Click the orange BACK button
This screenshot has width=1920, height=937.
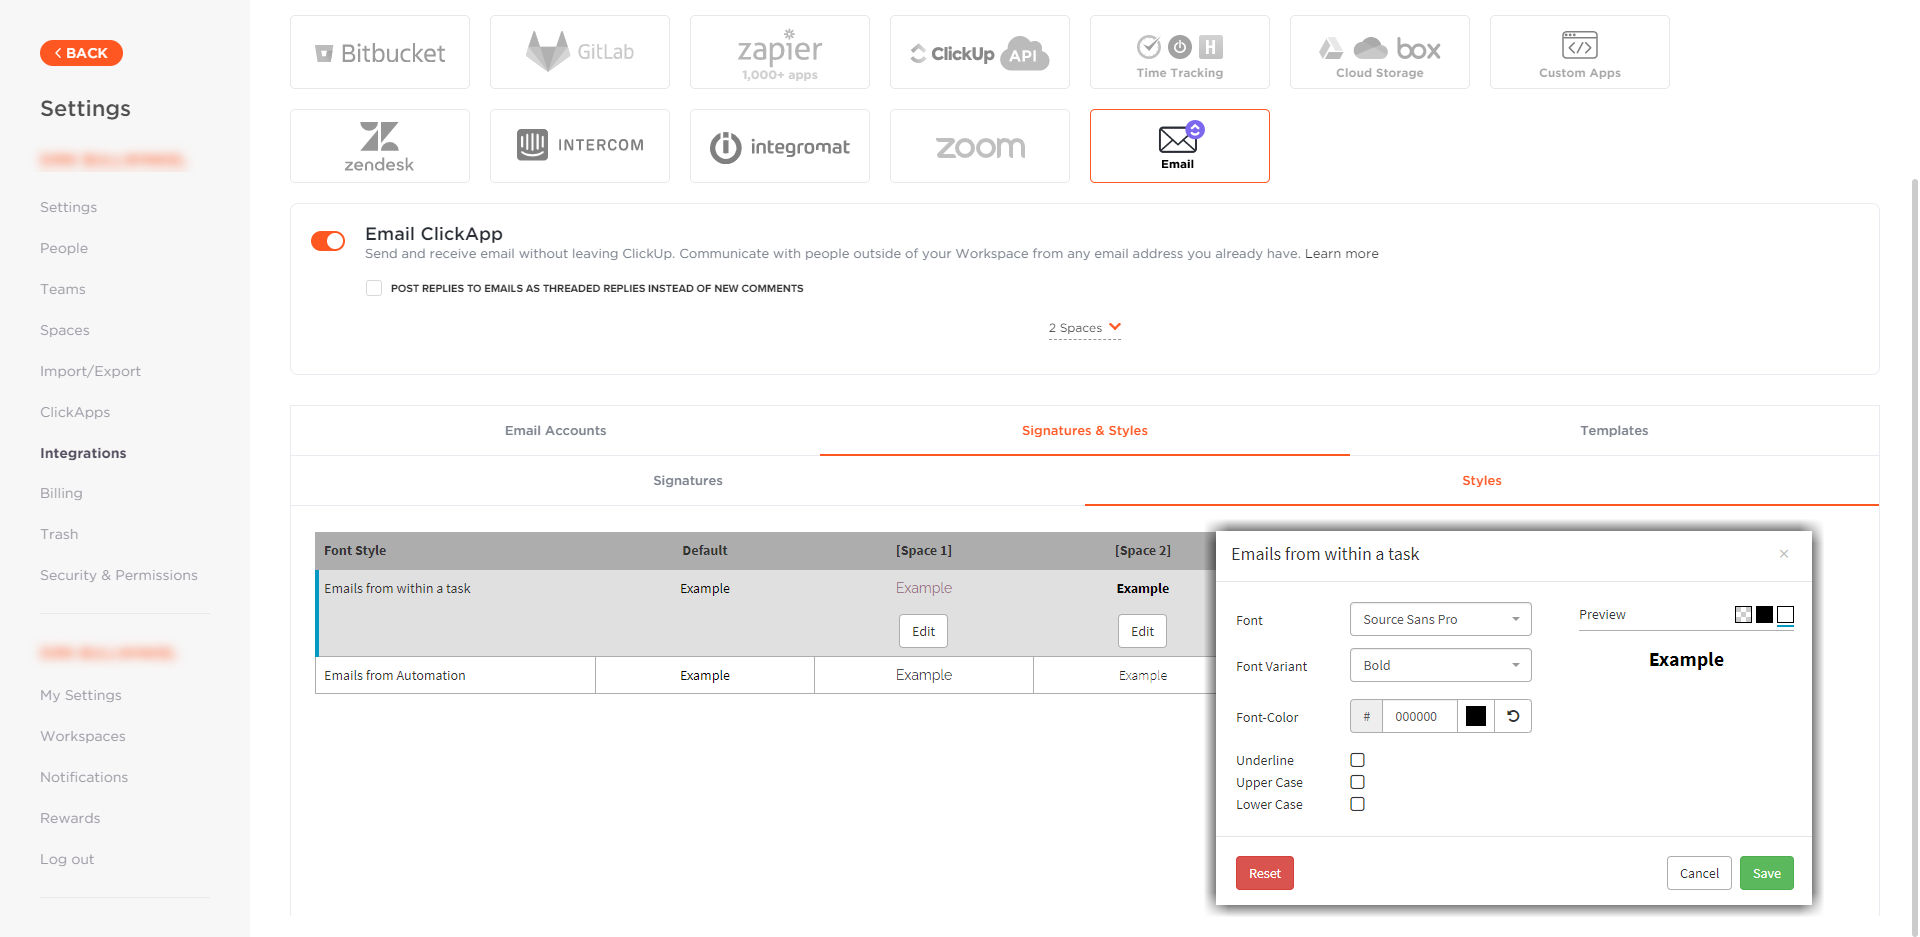(81, 53)
